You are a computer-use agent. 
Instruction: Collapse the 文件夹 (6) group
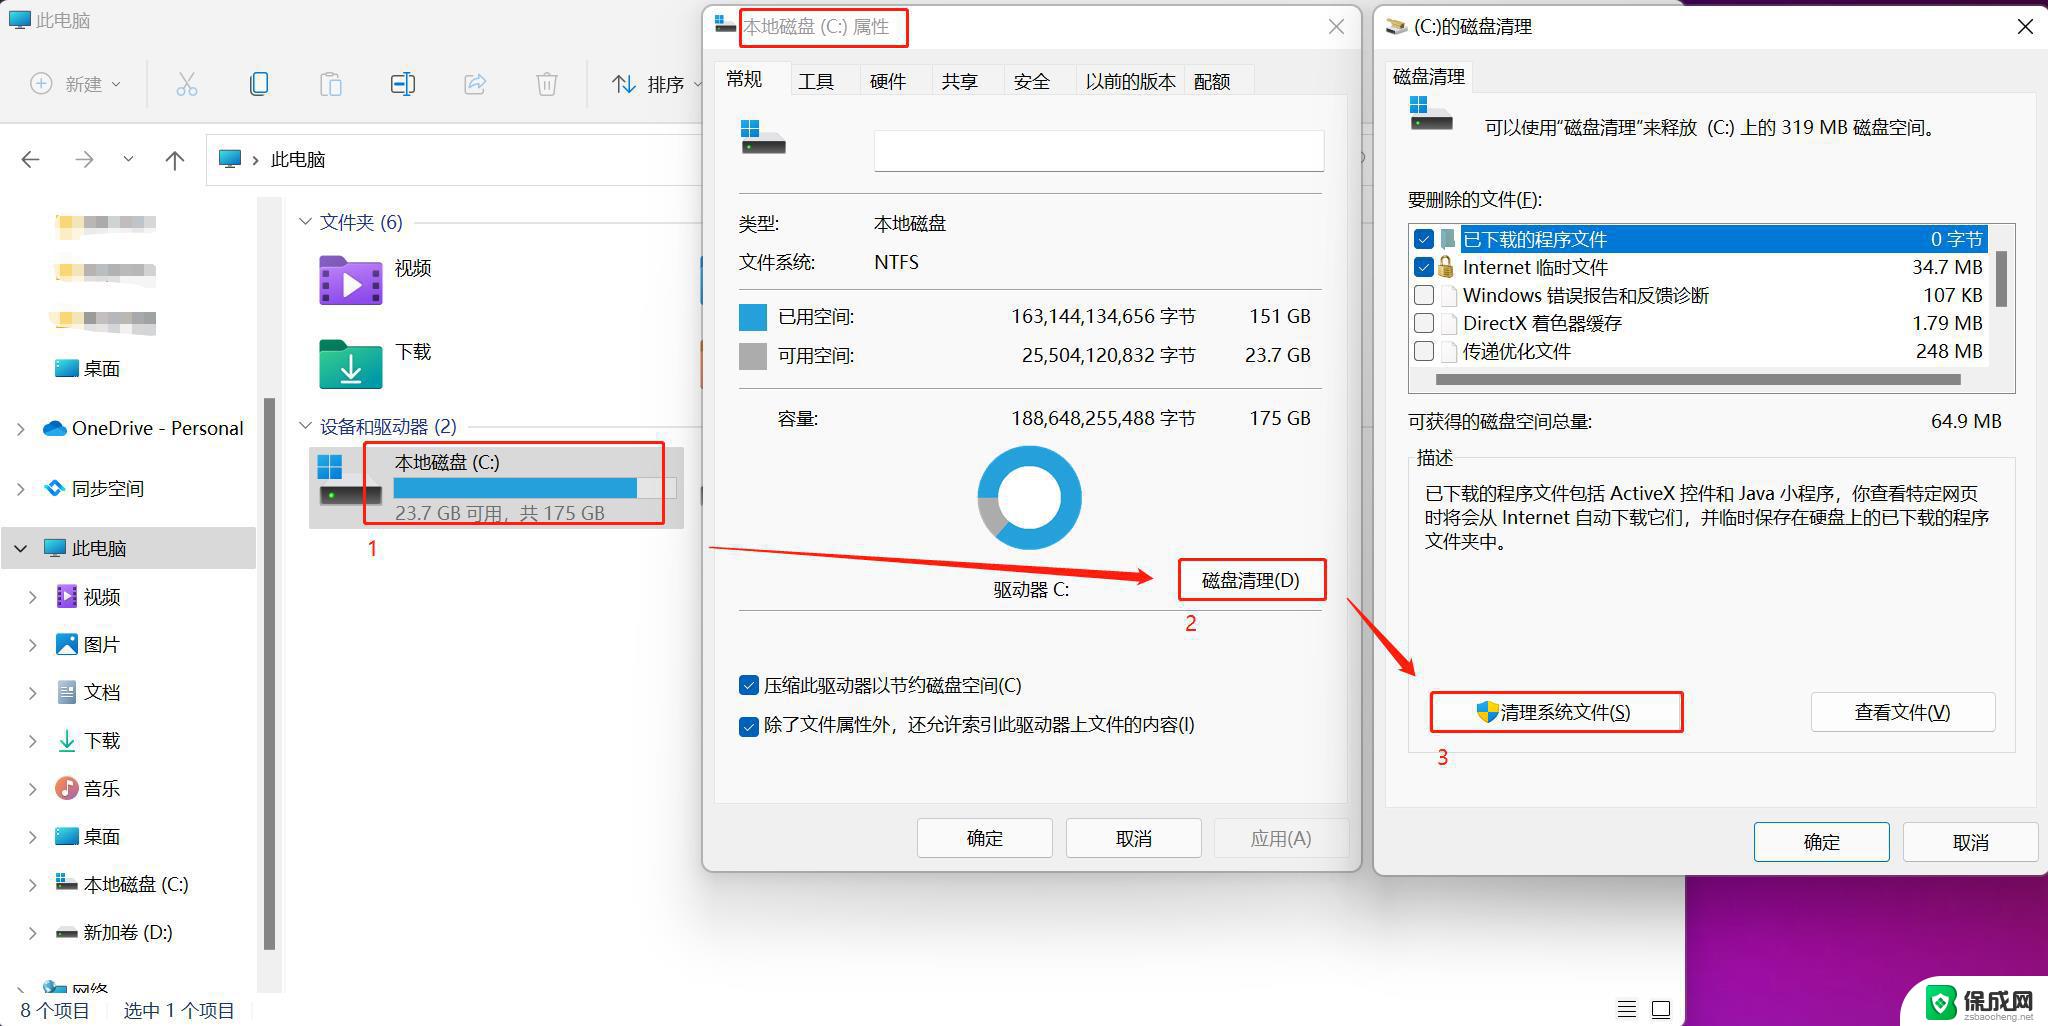tap(305, 221)
